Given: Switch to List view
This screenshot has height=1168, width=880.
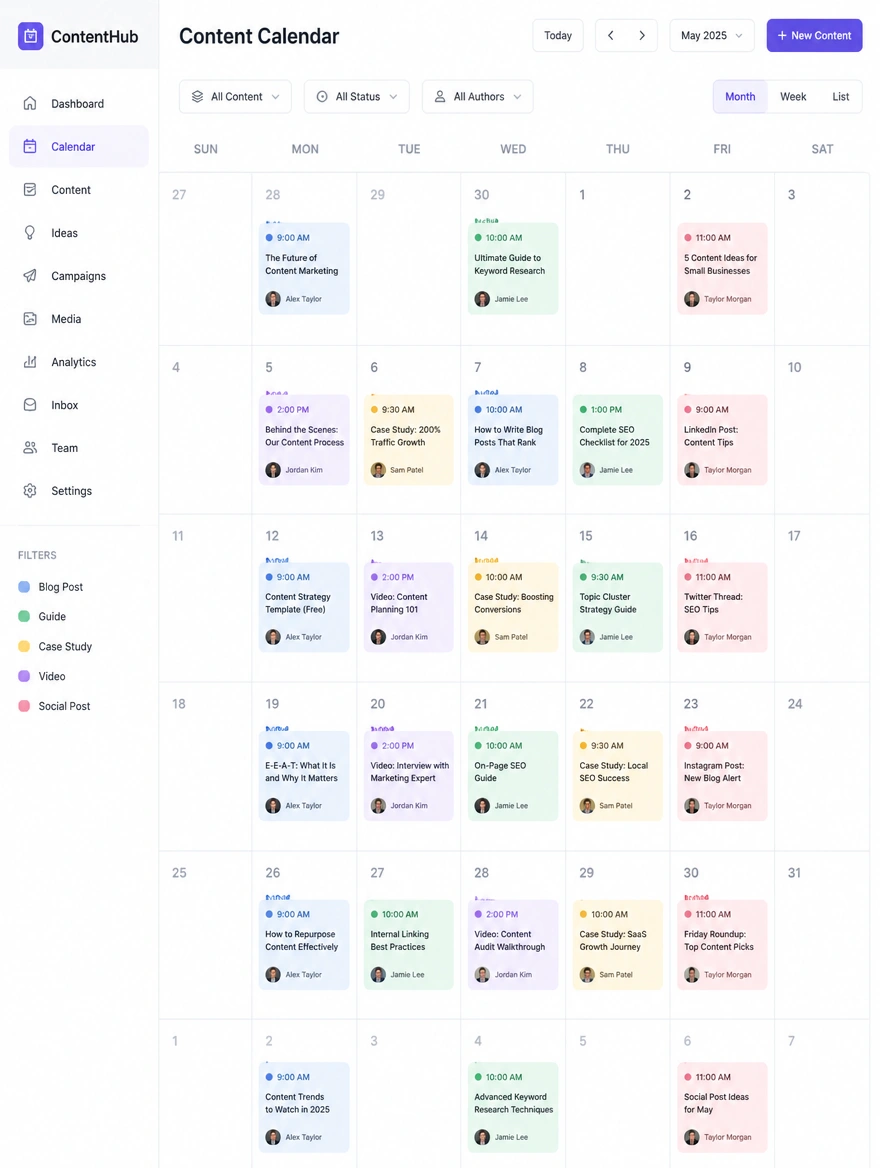Looking at the screenshot, I should pyautogui.click(x=841, y=97).
